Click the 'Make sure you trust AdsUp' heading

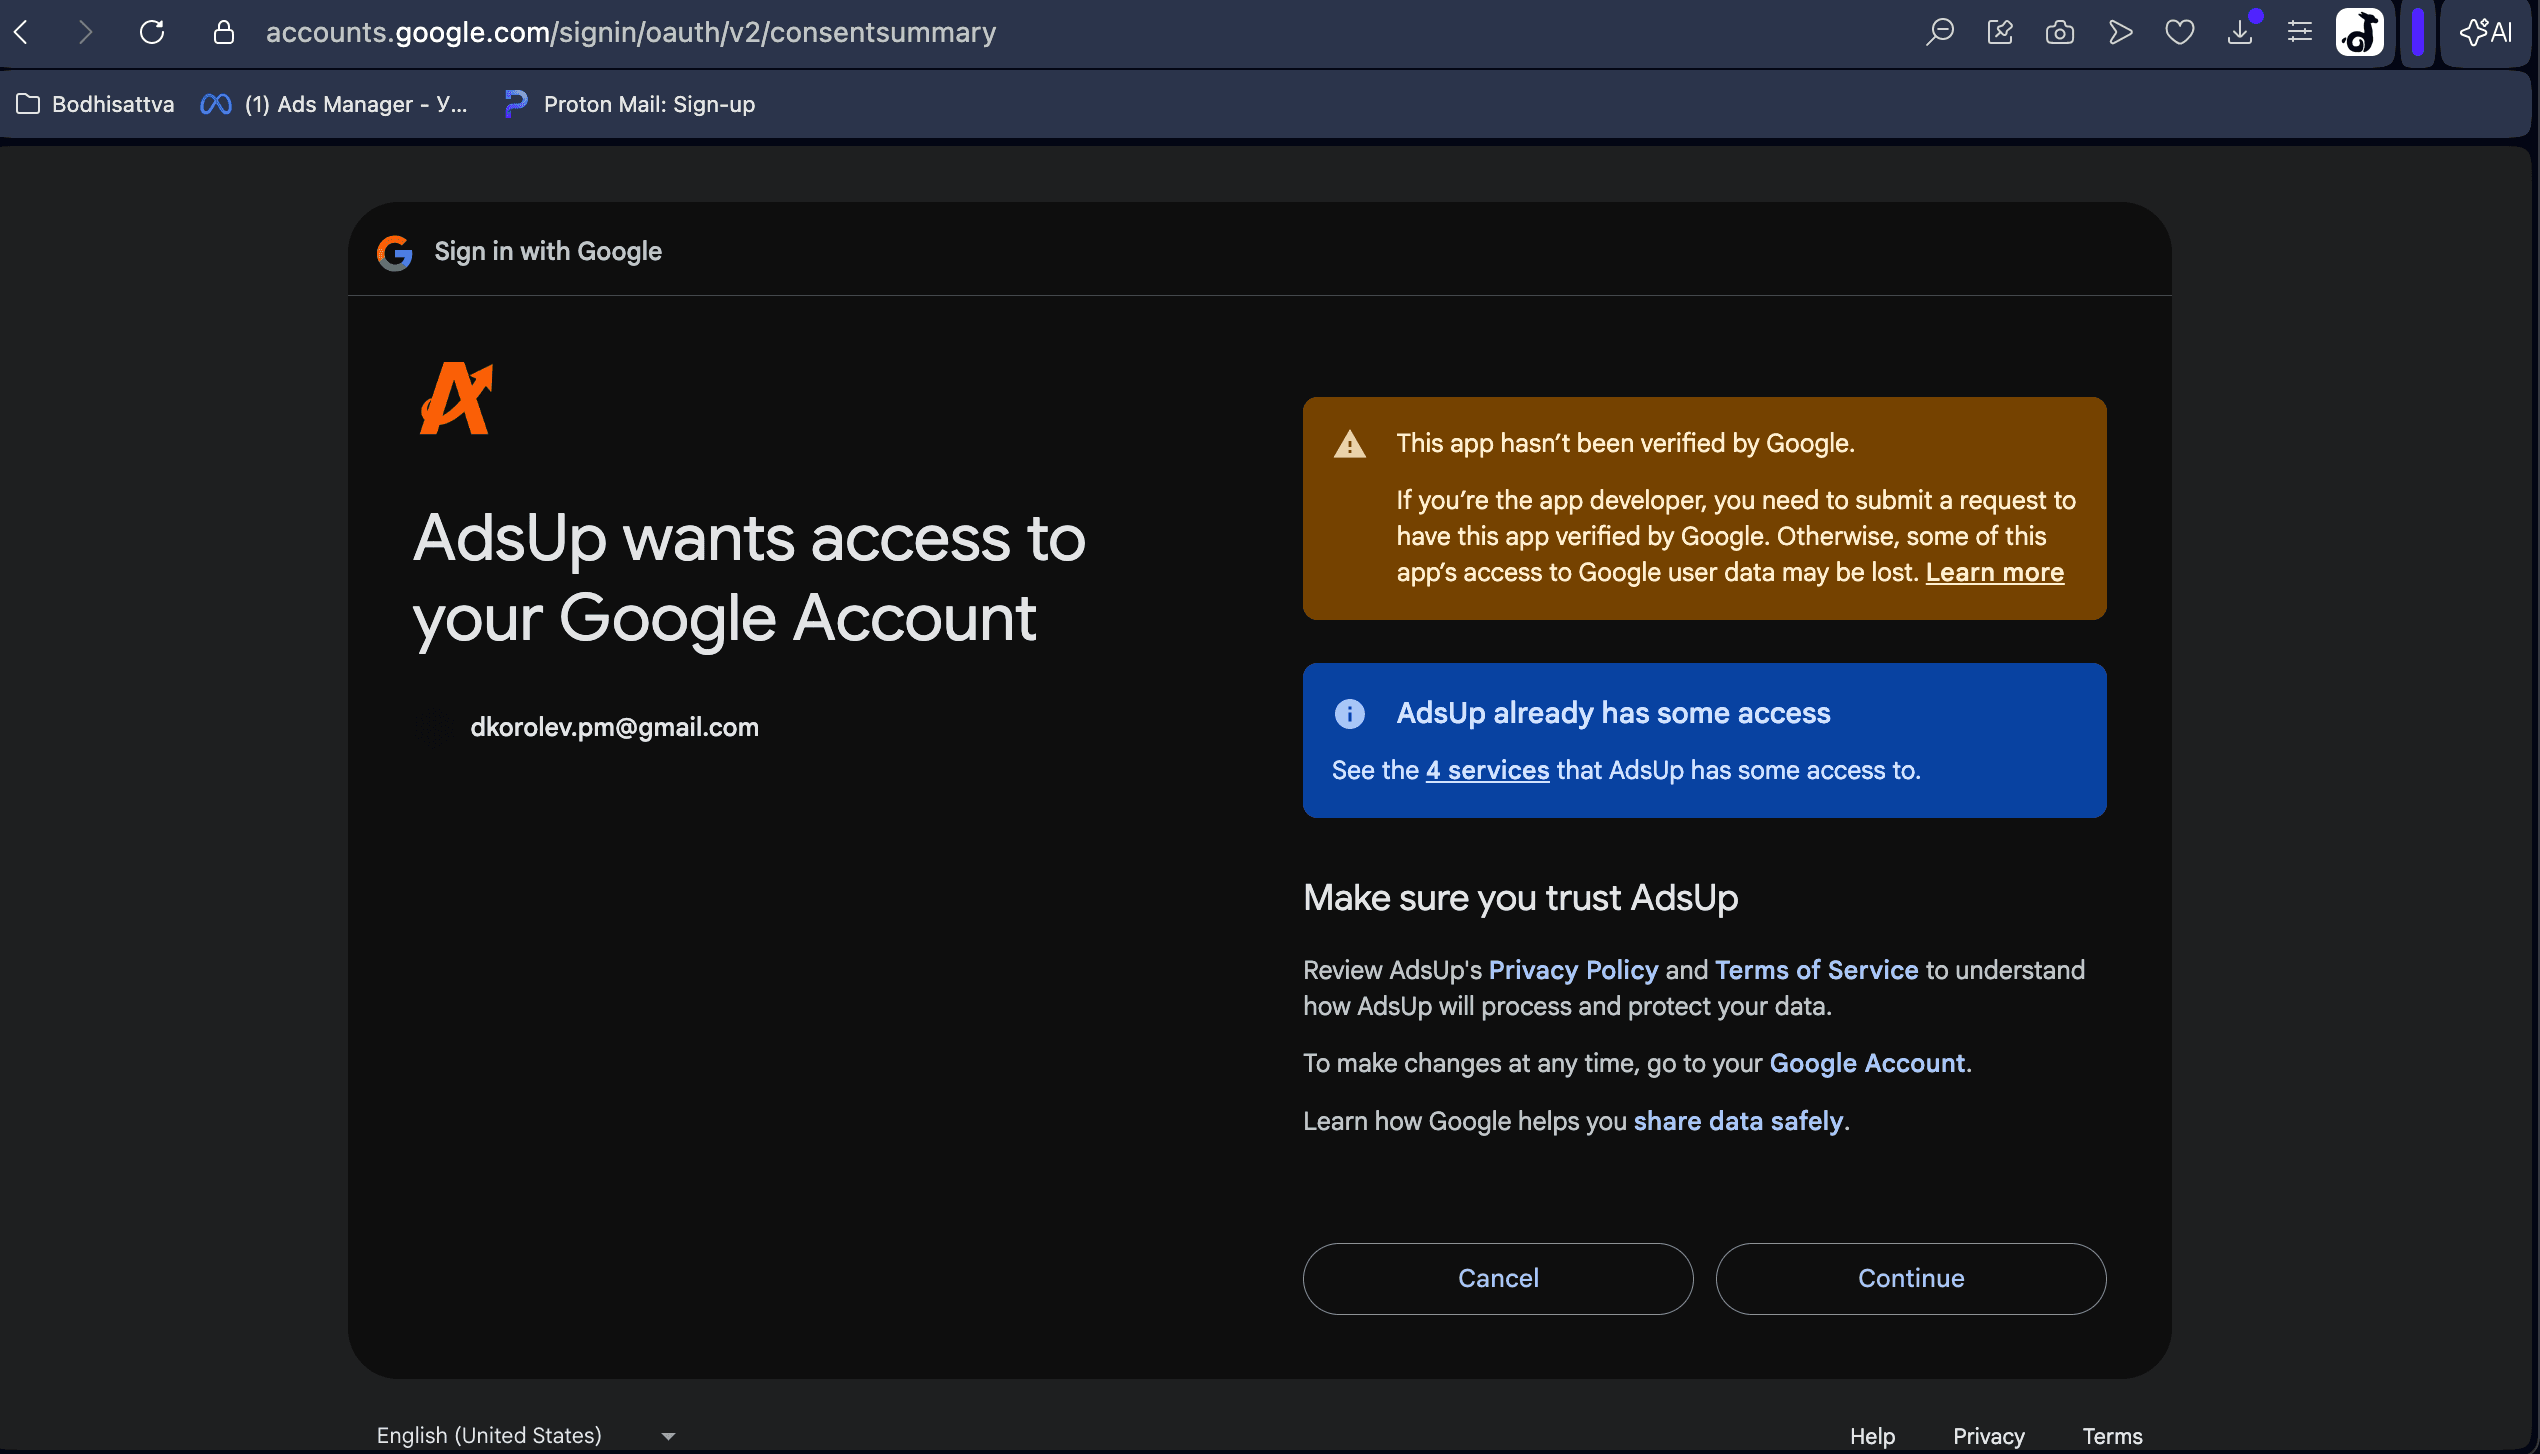1520,897
